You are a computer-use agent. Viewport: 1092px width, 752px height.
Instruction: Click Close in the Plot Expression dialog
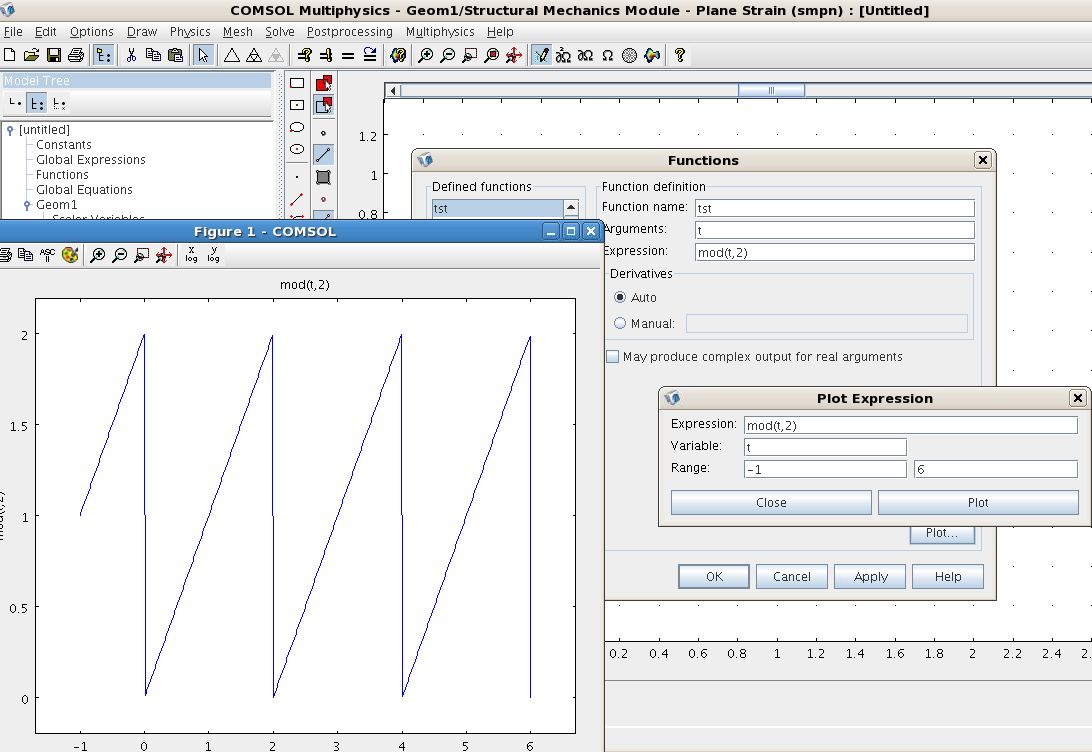tap(771, 503)
